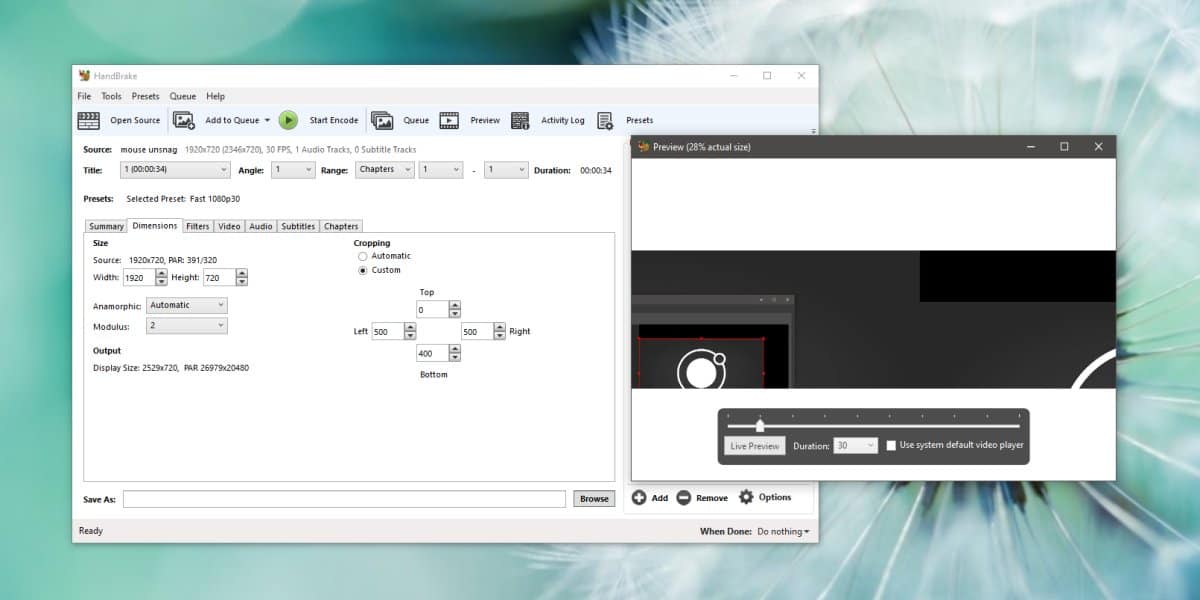Viewport: 1200px width, 600px height.
Task: Click the 'Display Size: 2529x720' output text
Action: (134, 368)
